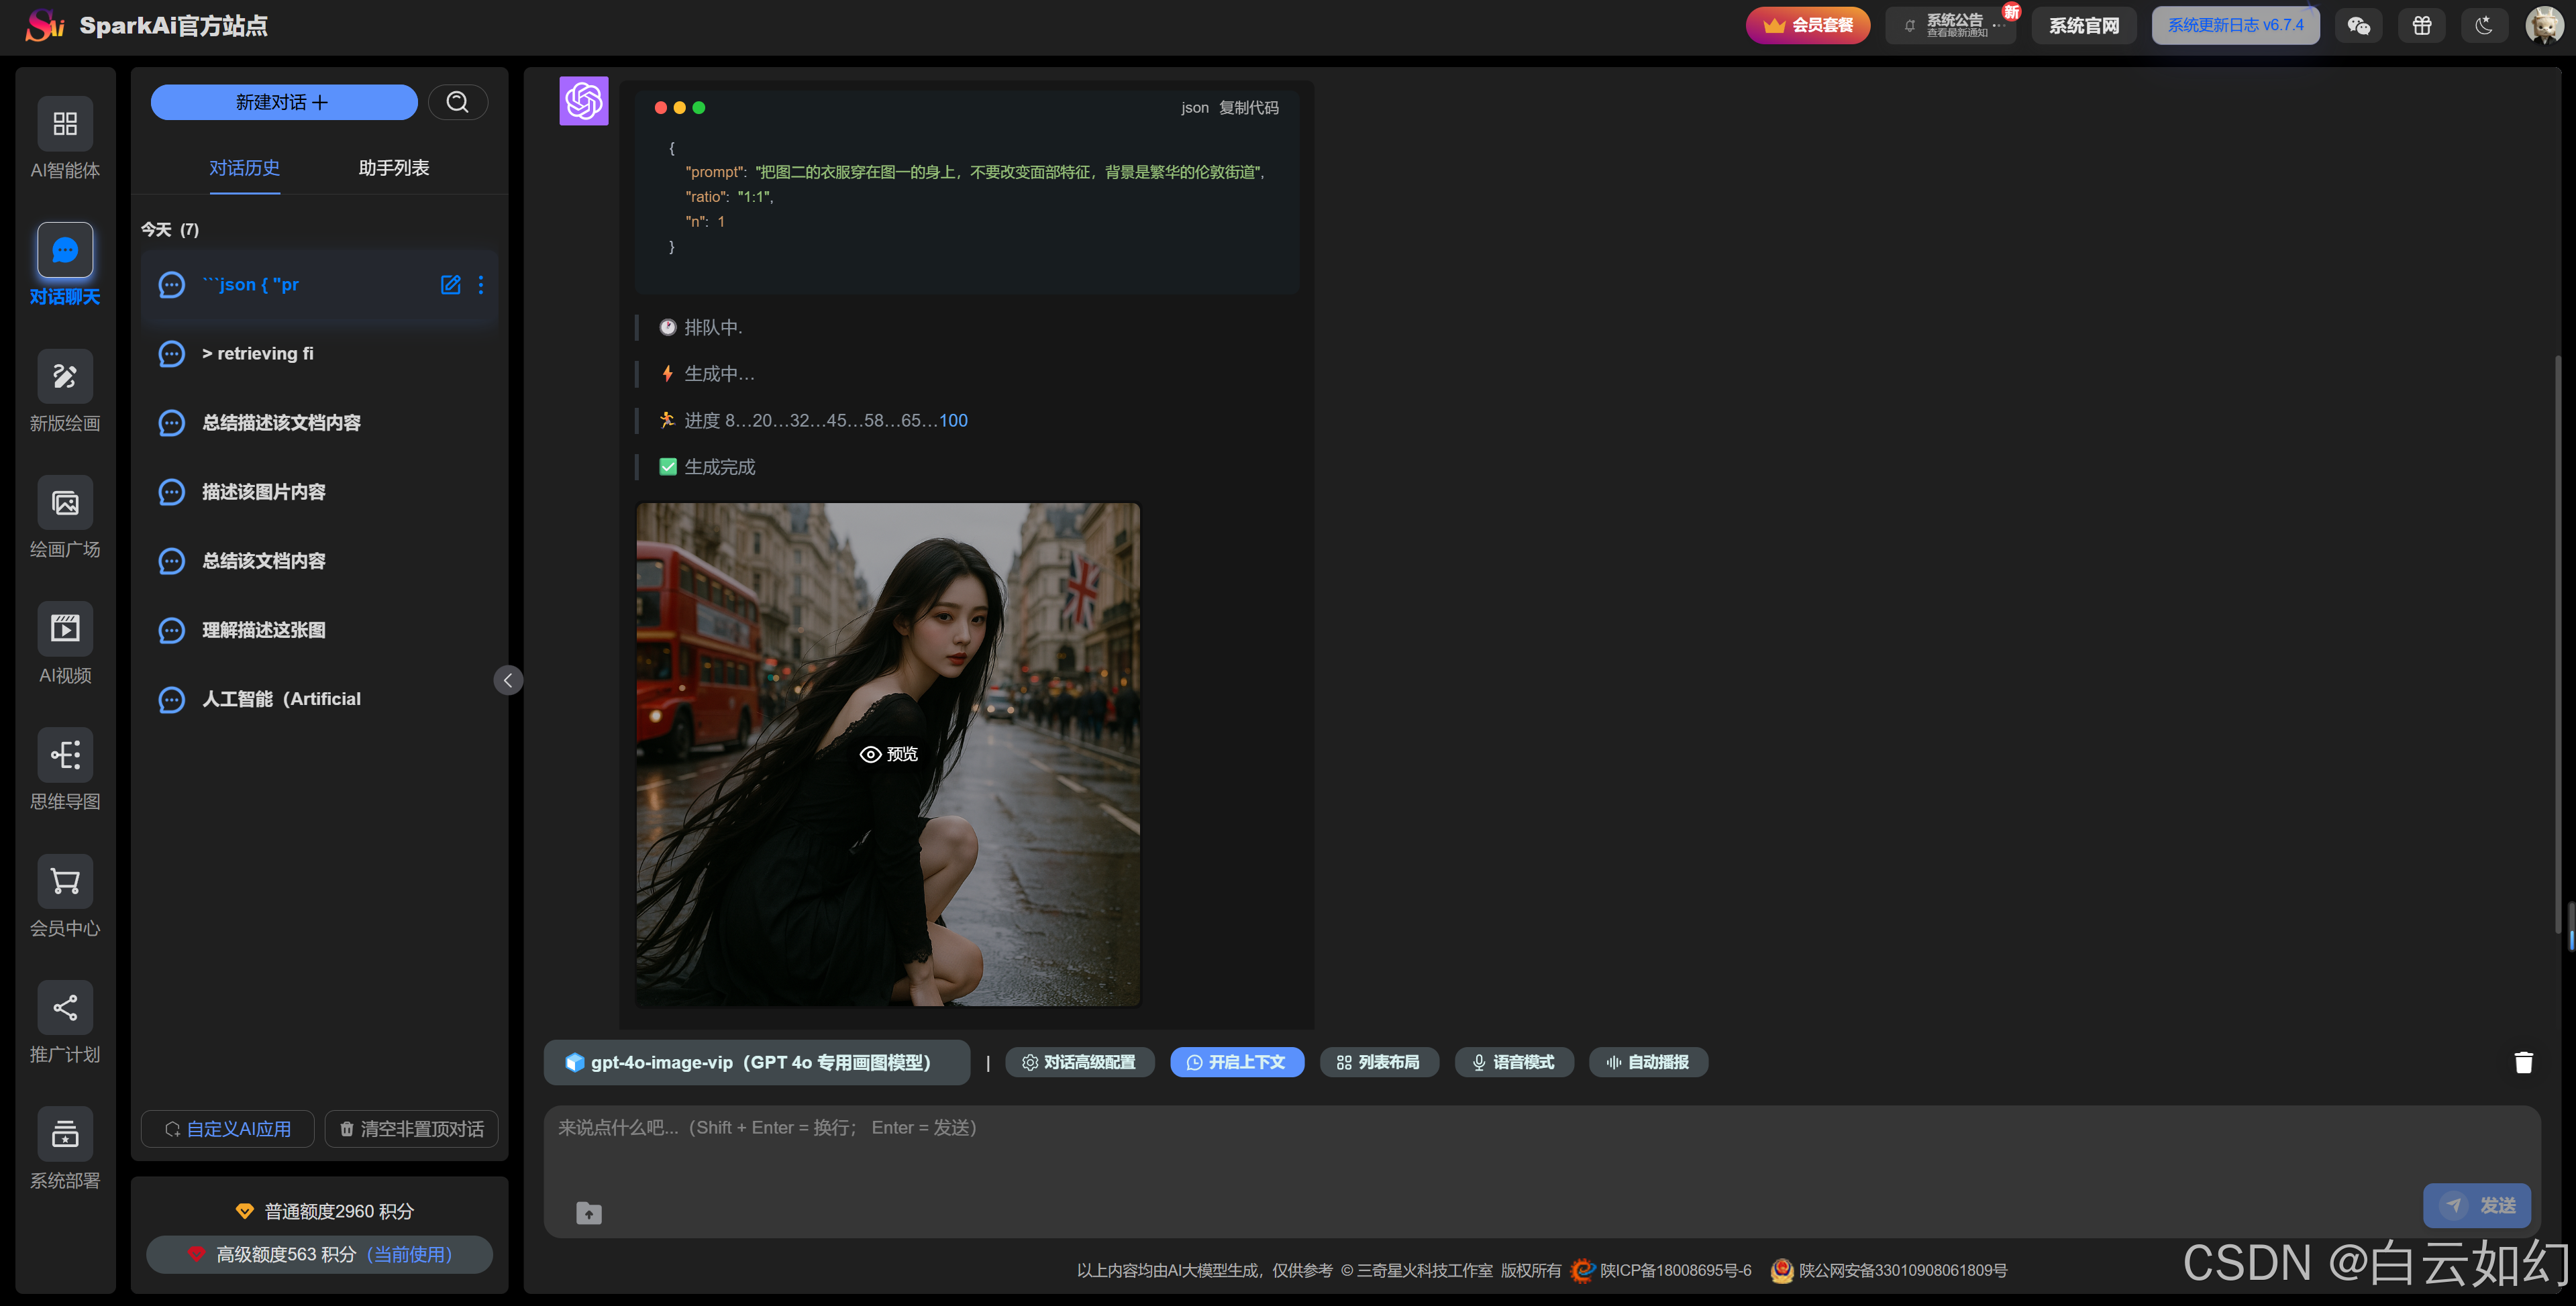
Task: Open the 推广计划 share icon
Action: pos(65,1008)
